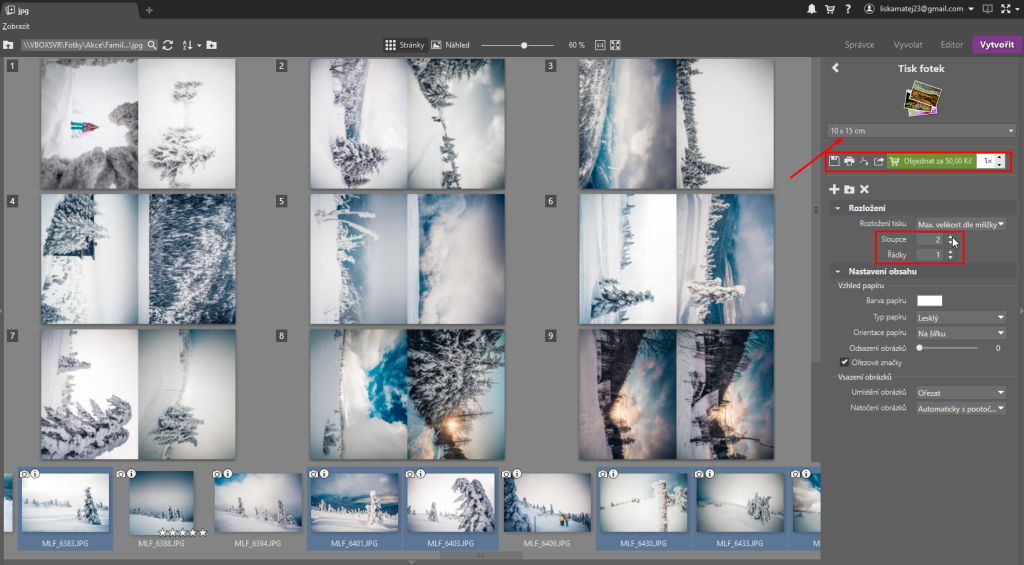The width and height of the screenshot is (1024, 565).
Task: Click the Odsazení obrázků slider handle
Action: click(920, 348)
